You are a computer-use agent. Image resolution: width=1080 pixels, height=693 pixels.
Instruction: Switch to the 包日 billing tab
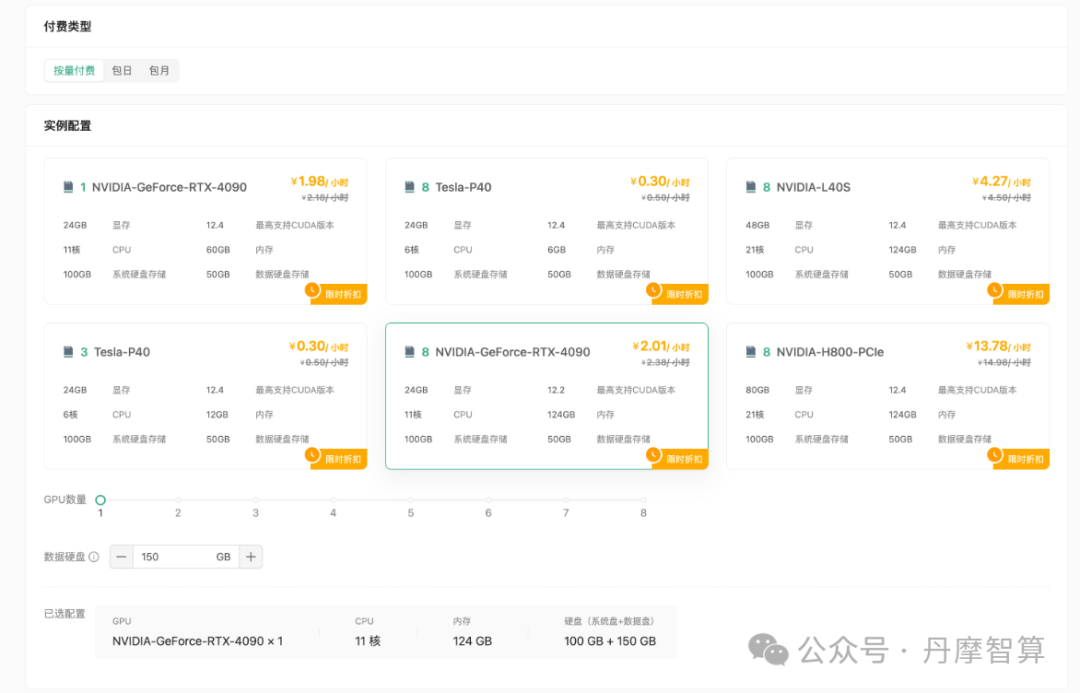click(x=122, y=70)
